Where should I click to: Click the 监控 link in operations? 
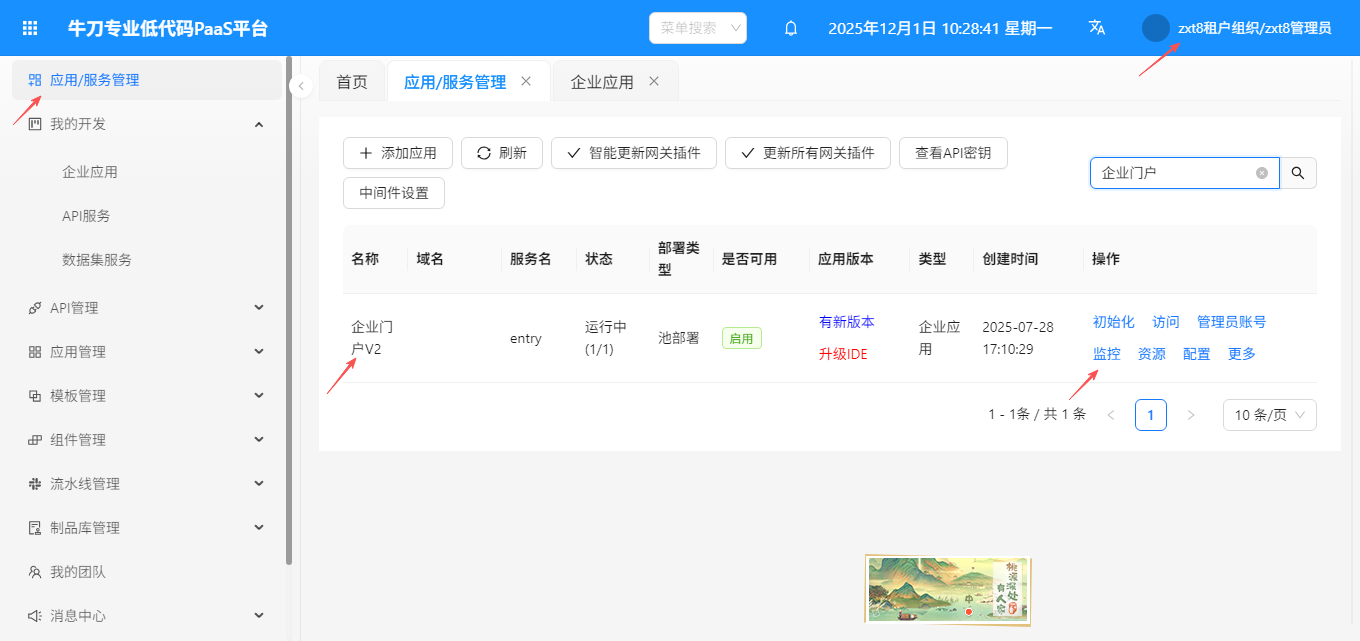[x=1106, y=354]
